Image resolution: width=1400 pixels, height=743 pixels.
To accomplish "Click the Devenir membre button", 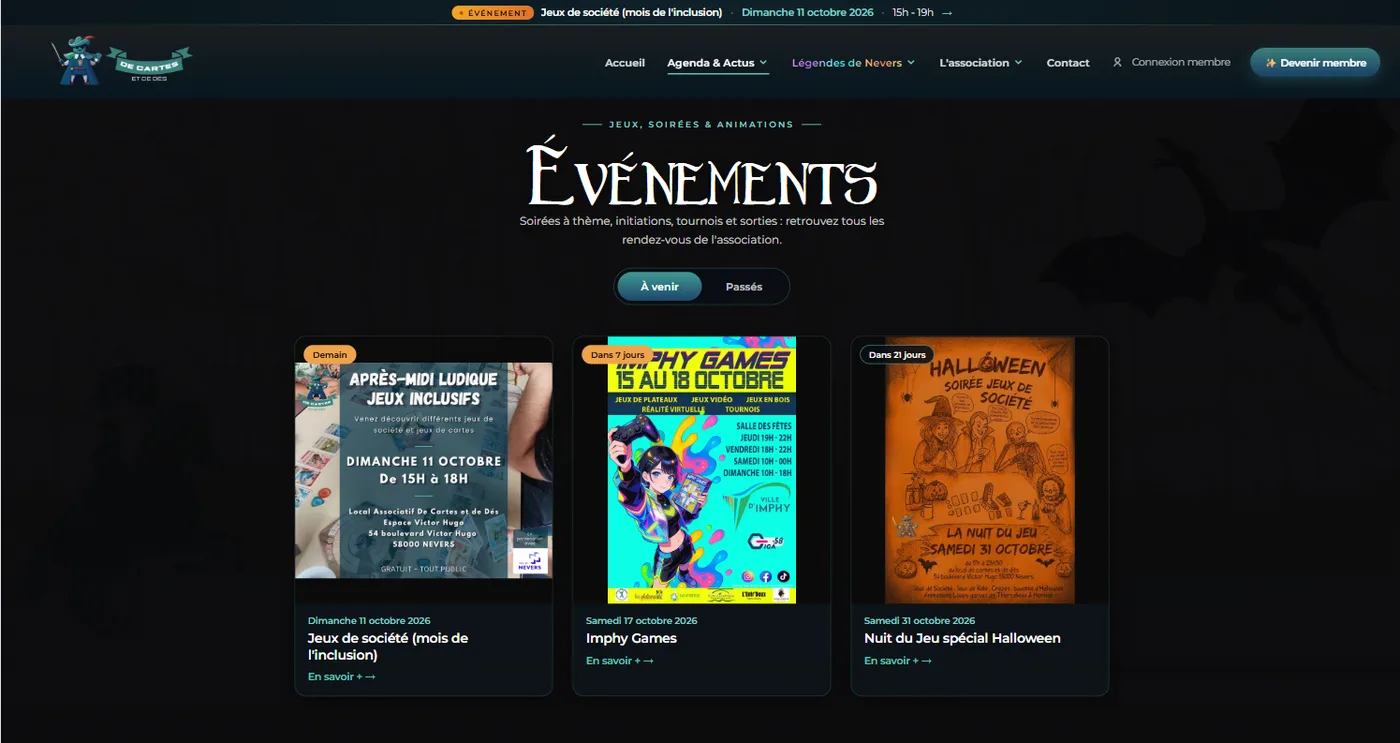I will point(1315,62).
